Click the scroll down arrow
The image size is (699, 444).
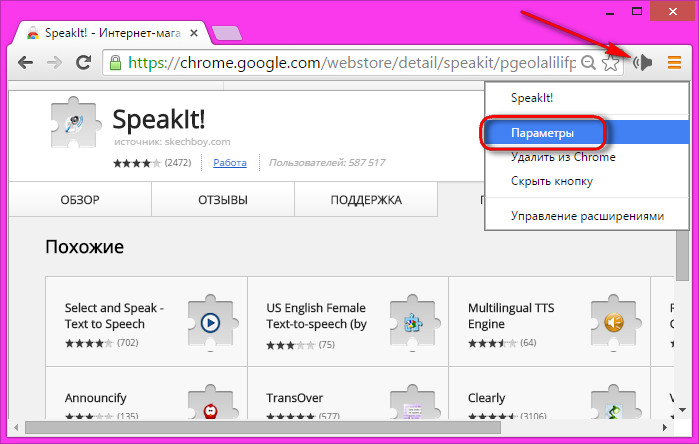click(682, 410)
